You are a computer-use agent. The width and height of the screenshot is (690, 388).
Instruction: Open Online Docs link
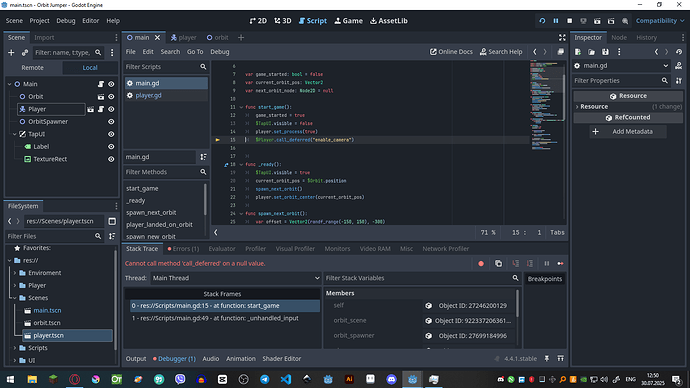pyautogui.click(x=451, y=51)
